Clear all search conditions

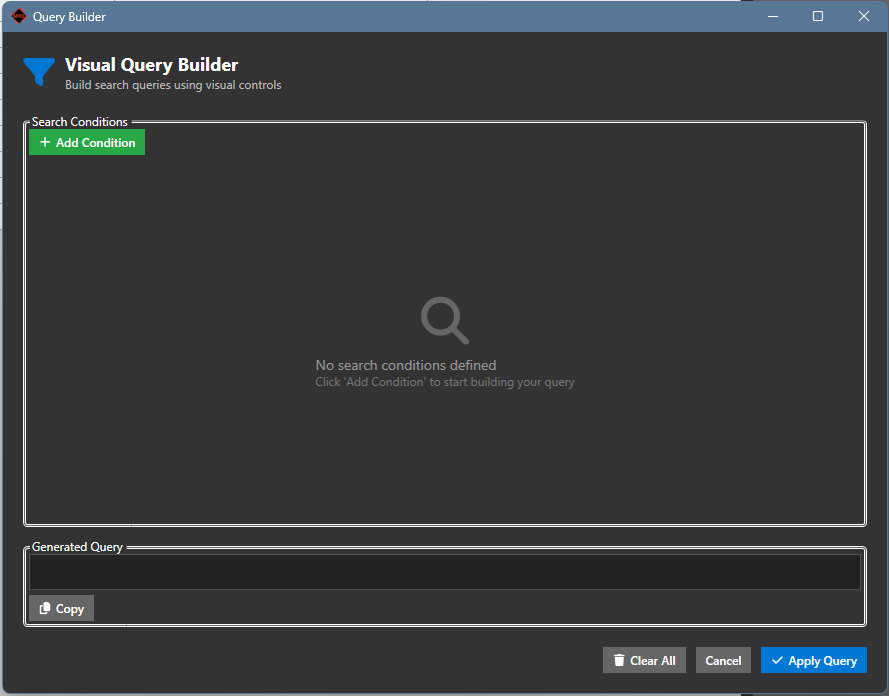click(644, 660)
